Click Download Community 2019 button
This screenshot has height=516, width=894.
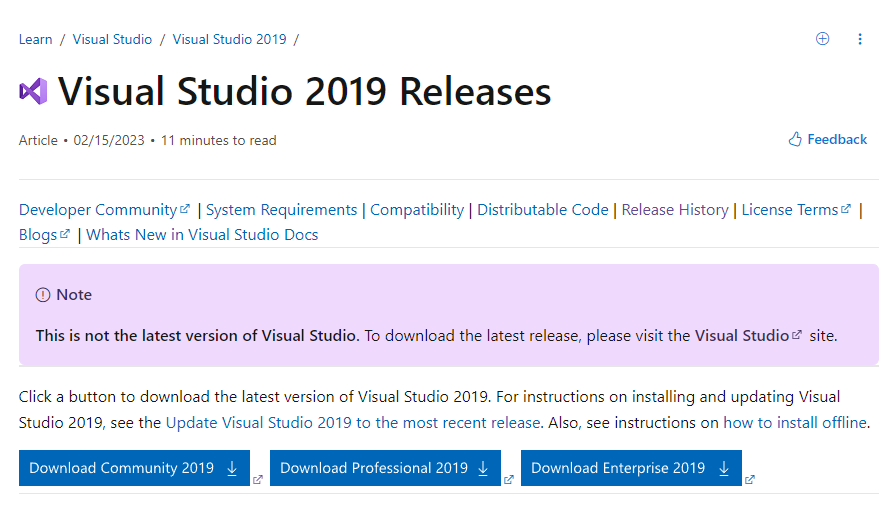coord(134,468)
